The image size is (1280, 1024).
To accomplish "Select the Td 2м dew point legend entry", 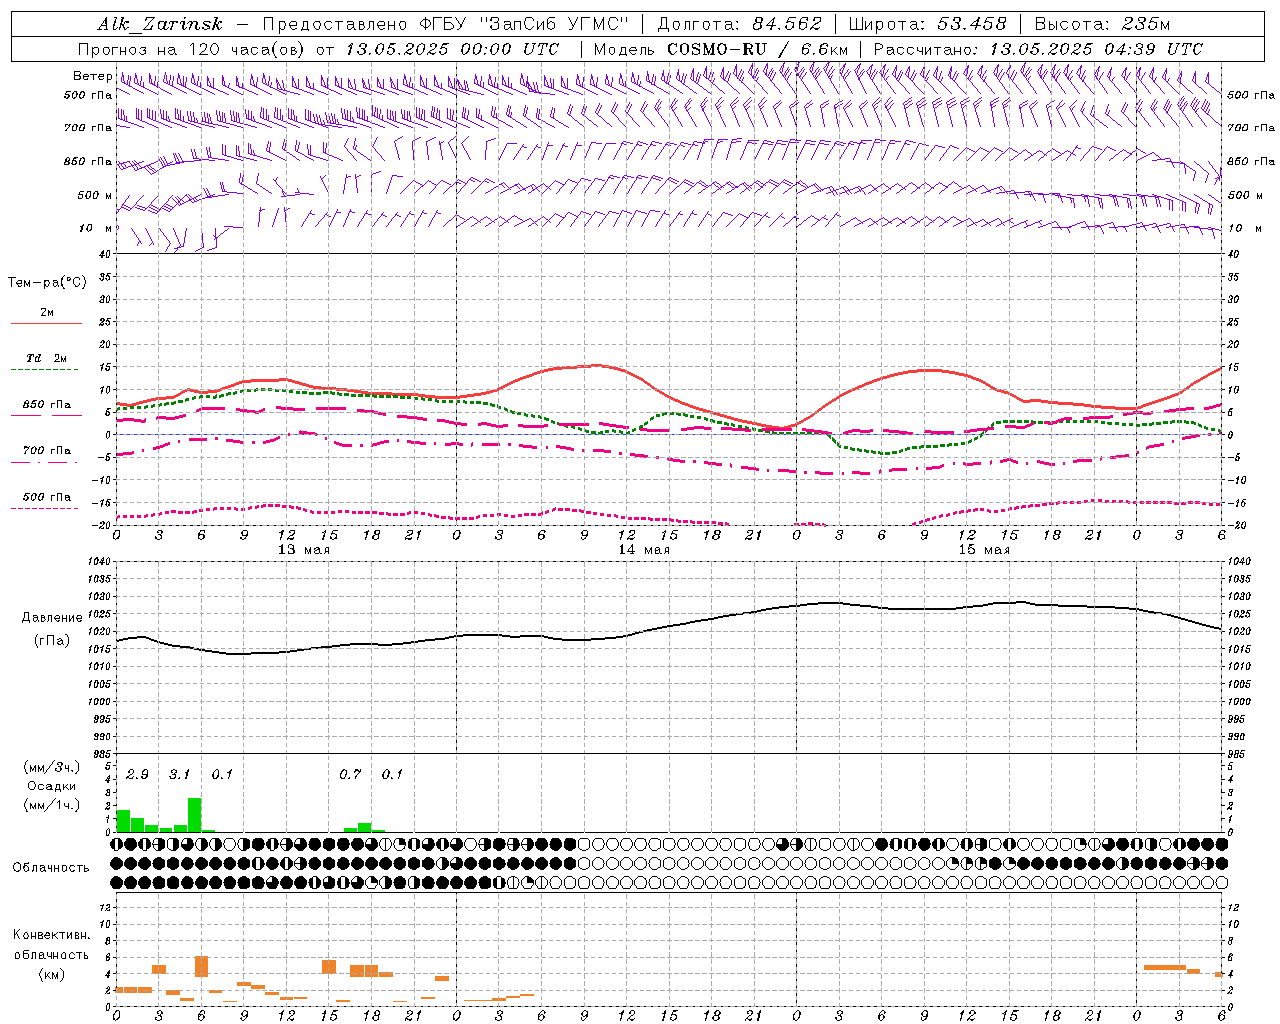I will click(x=47, y=358).
